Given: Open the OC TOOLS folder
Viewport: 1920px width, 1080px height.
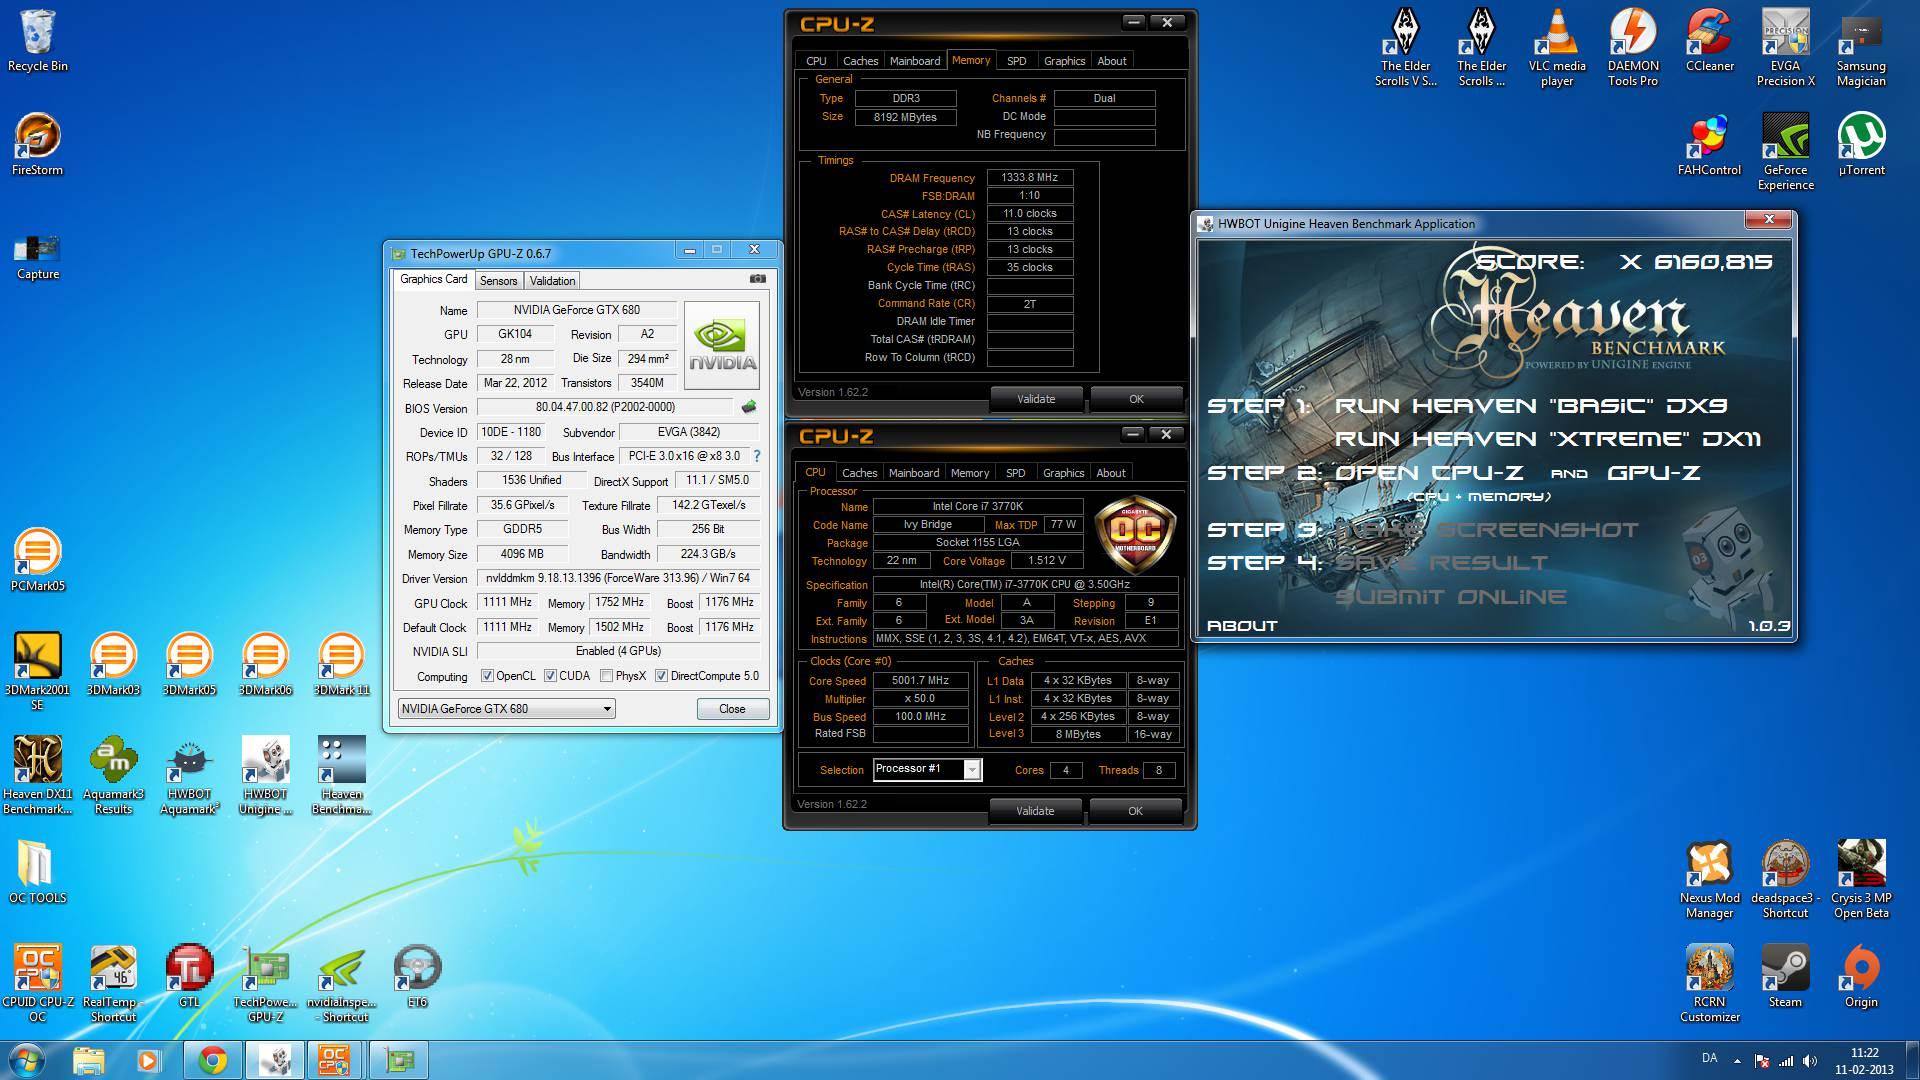Looking at the screenshot, I should coord(38,871).
